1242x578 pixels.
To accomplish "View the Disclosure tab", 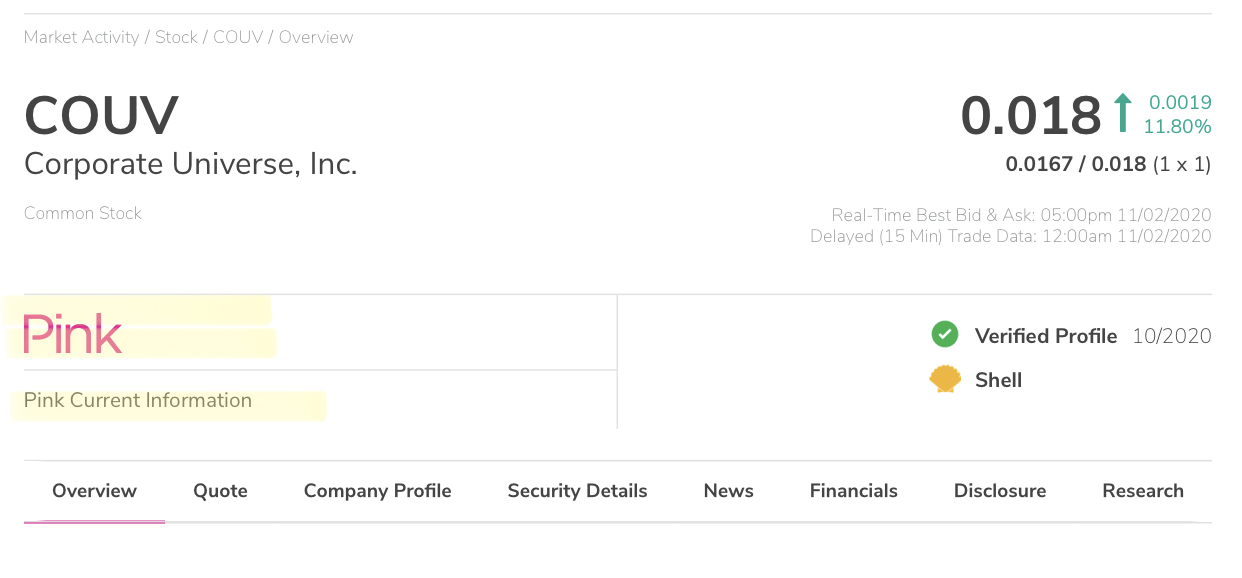I will [x=1000, y=491].
